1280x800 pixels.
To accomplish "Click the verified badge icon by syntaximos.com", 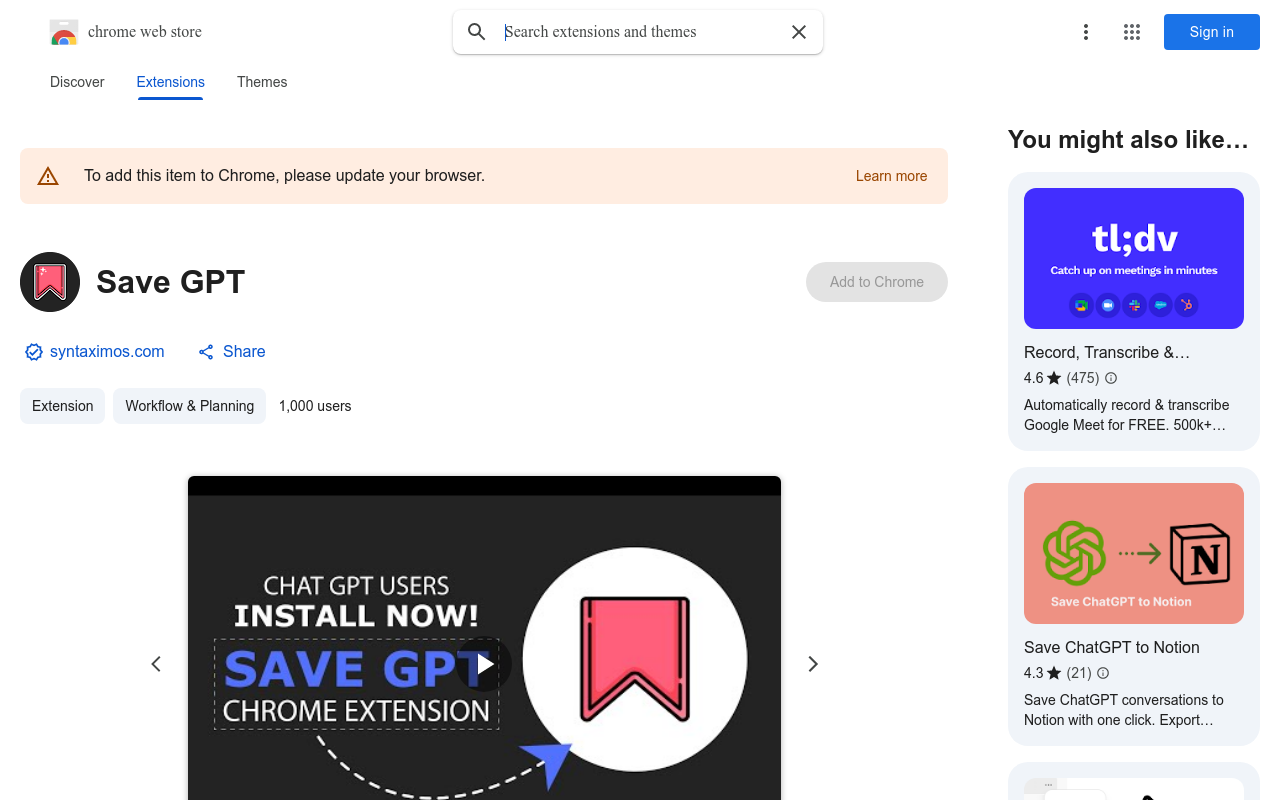I will 34,352.
